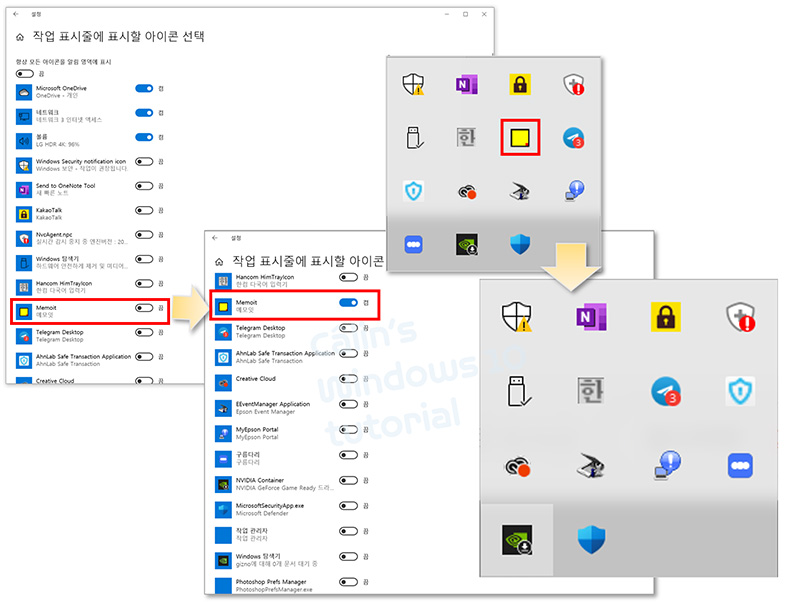The height and width of the screenshot is (611, 800).
Task: Enable Send to OneNote Tool toggle
Action: 144,186
